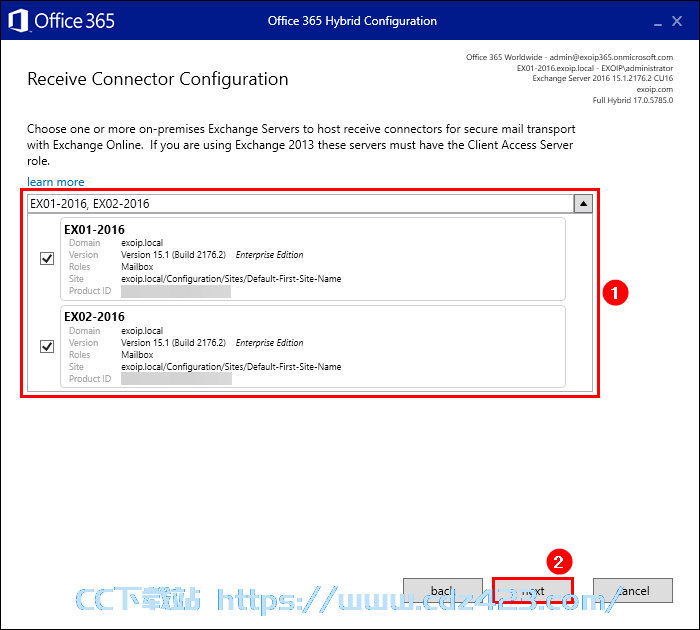Uncheck the EX01-2016 server checkbox

[47, 258]
